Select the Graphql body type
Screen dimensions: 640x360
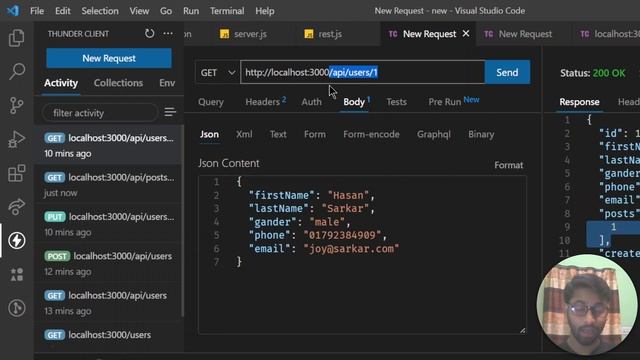[x=433, y=134]
